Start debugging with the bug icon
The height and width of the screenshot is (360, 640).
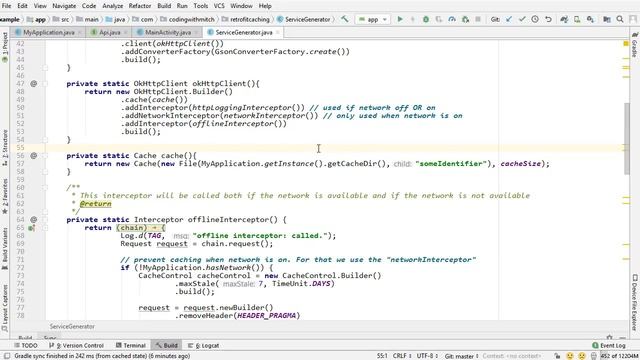click(426, 19)
